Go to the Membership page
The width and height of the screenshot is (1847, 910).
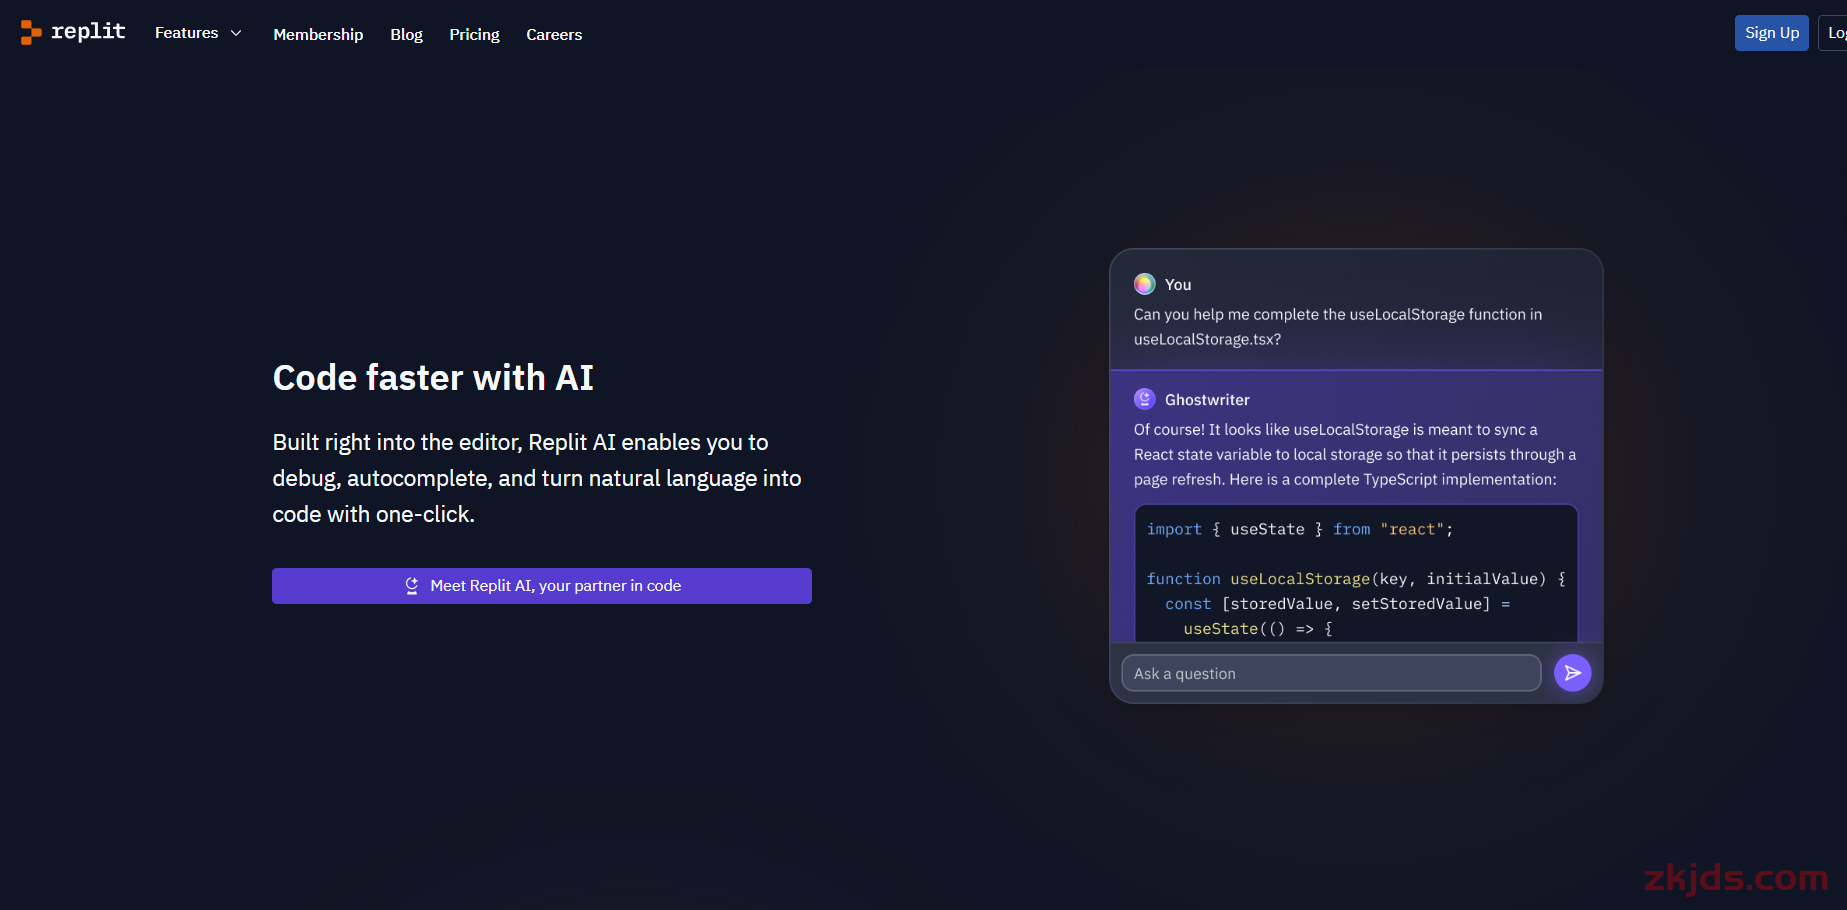tap(318, 34)
